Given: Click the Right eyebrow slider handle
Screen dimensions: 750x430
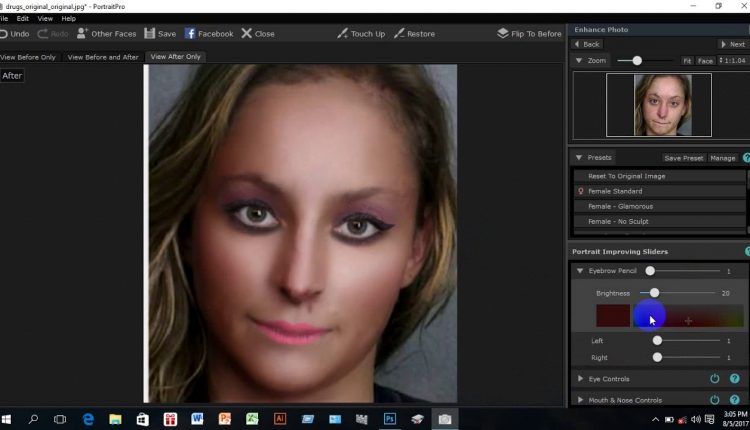Looking at the screenshot, I should pyautogui.click(x=657, y=357).
